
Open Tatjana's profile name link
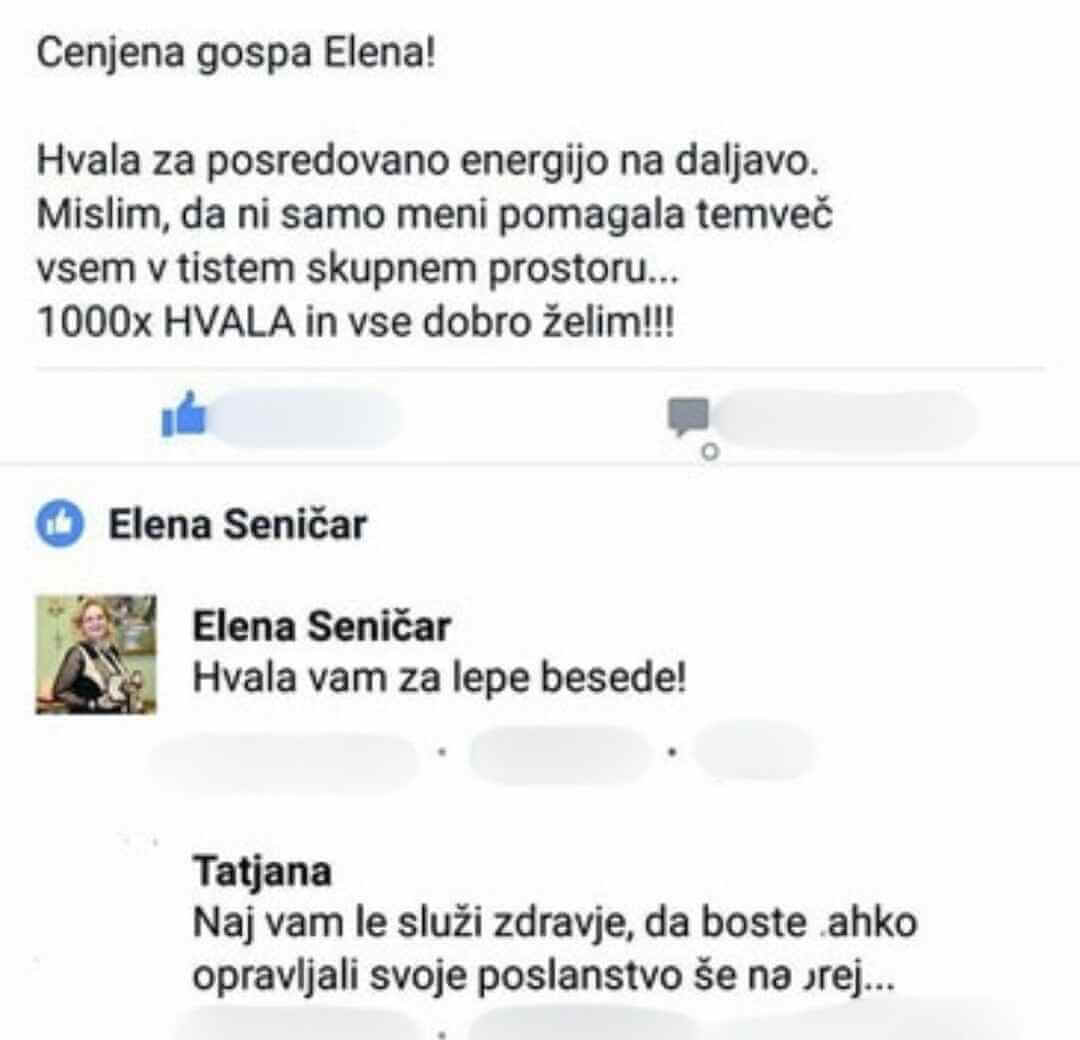(x=261, y=872)
